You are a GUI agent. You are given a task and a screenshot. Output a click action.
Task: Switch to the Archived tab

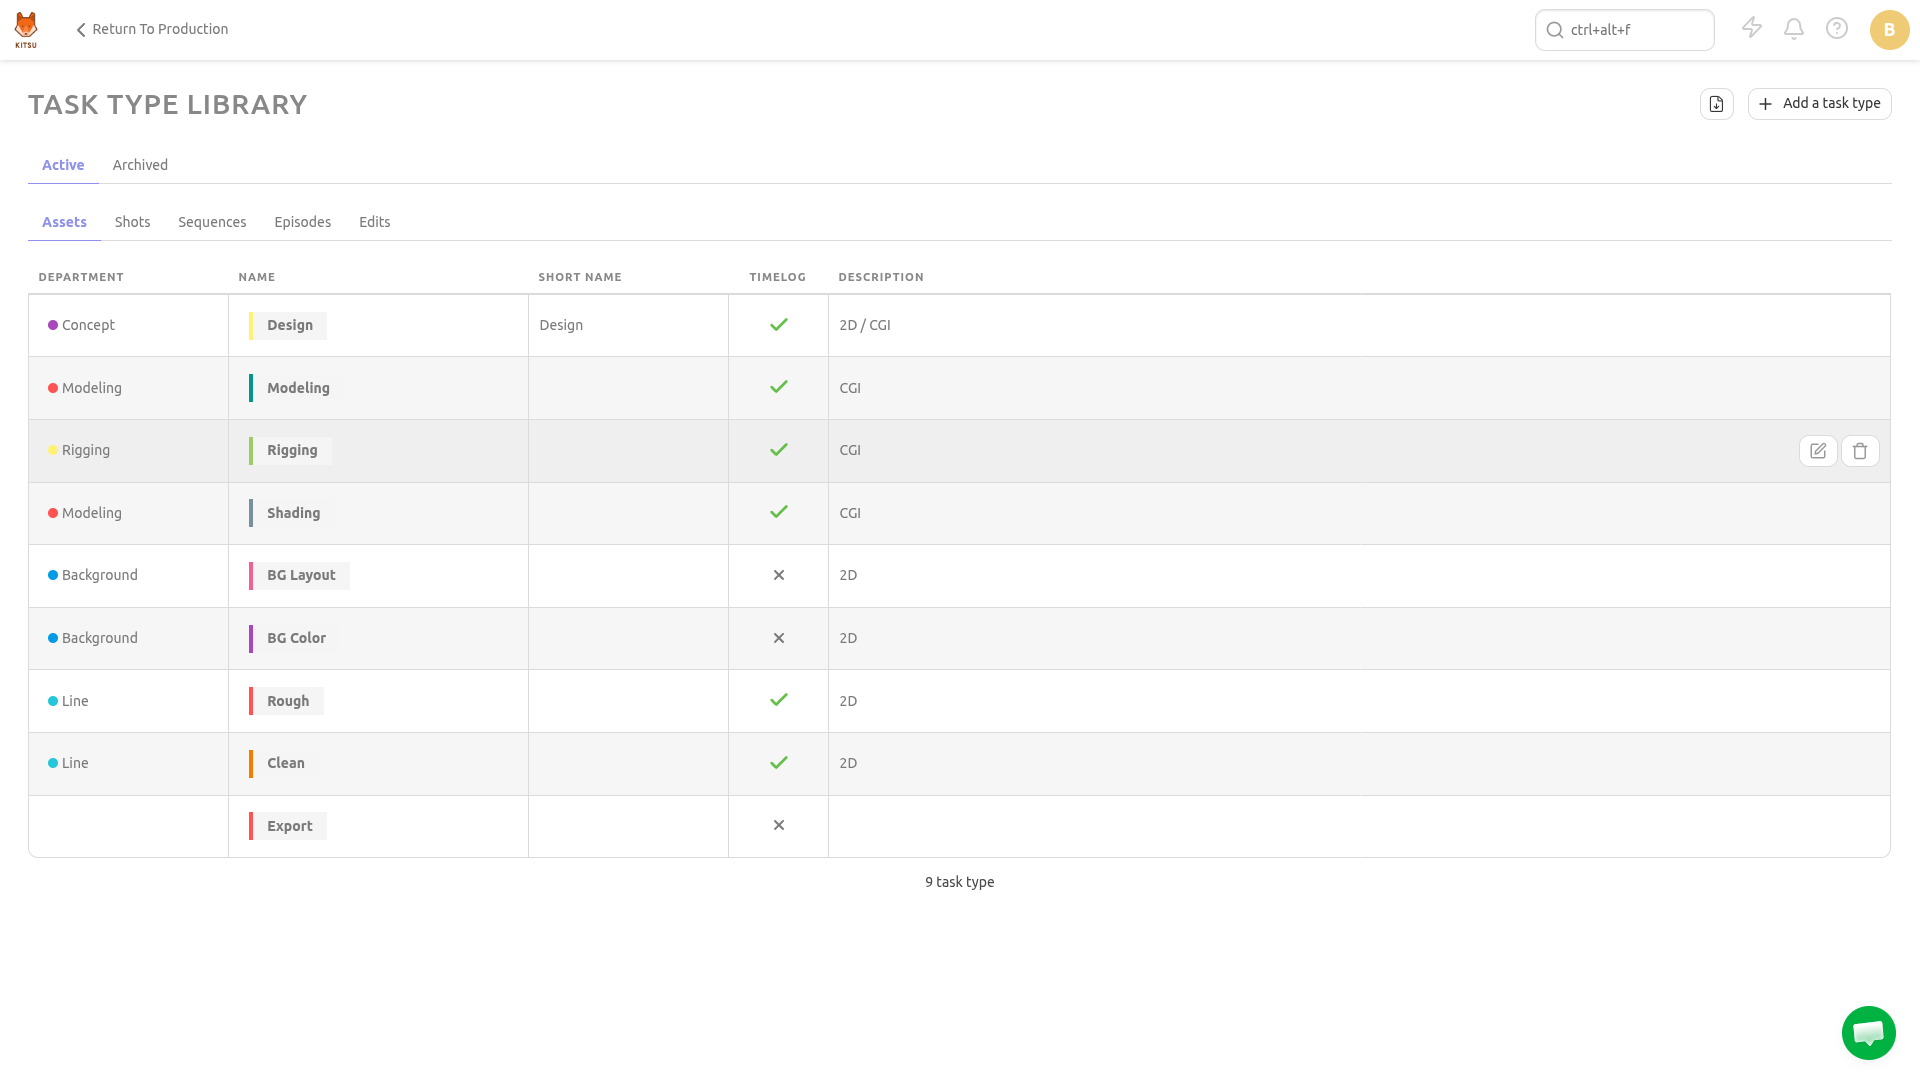pos(140,165)
